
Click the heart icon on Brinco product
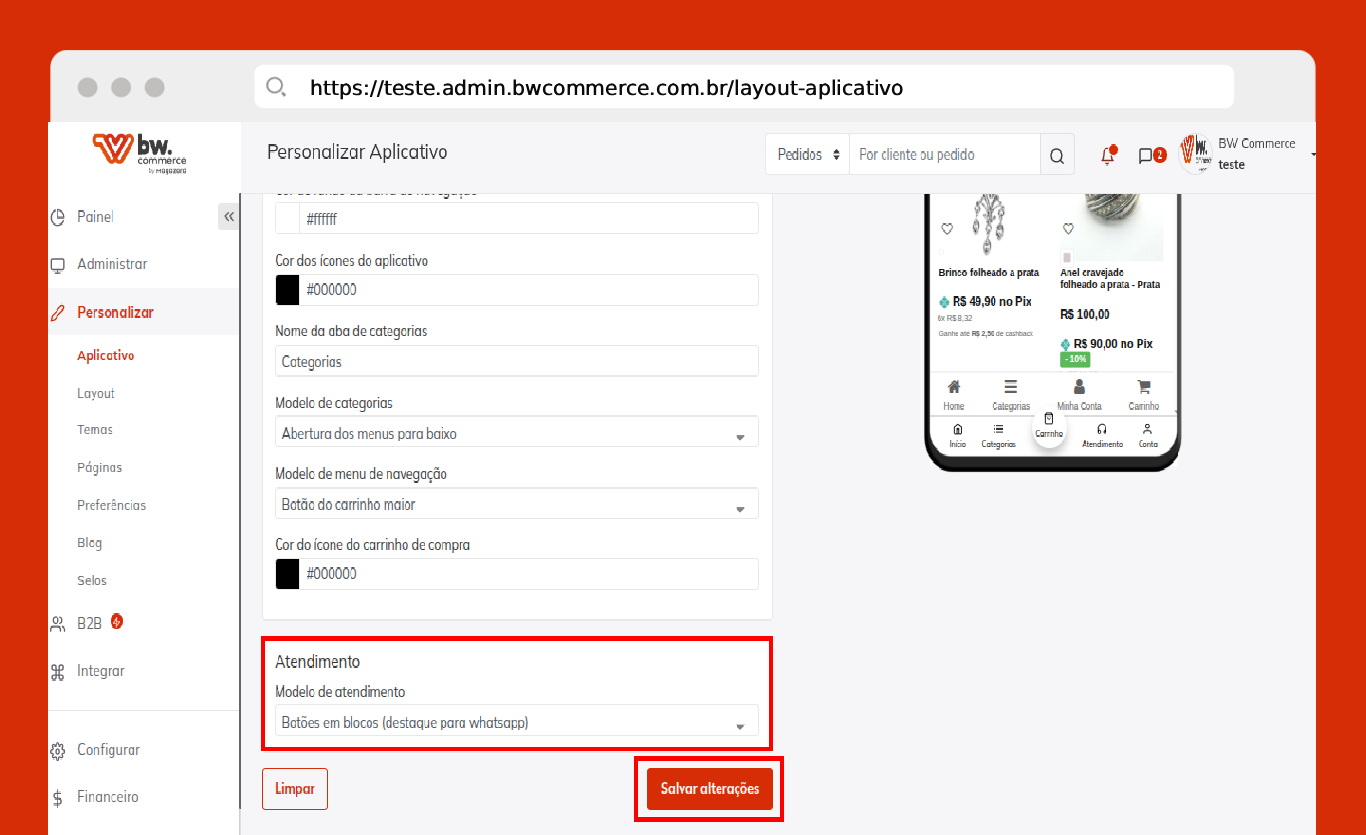point(947,229)
